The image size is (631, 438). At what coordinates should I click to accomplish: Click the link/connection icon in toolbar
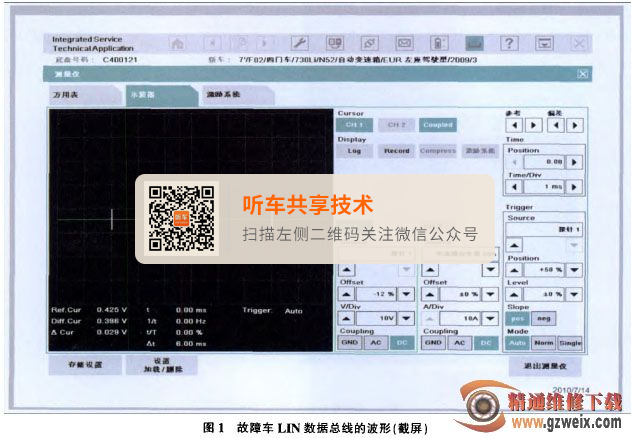[x=370, y=43]
